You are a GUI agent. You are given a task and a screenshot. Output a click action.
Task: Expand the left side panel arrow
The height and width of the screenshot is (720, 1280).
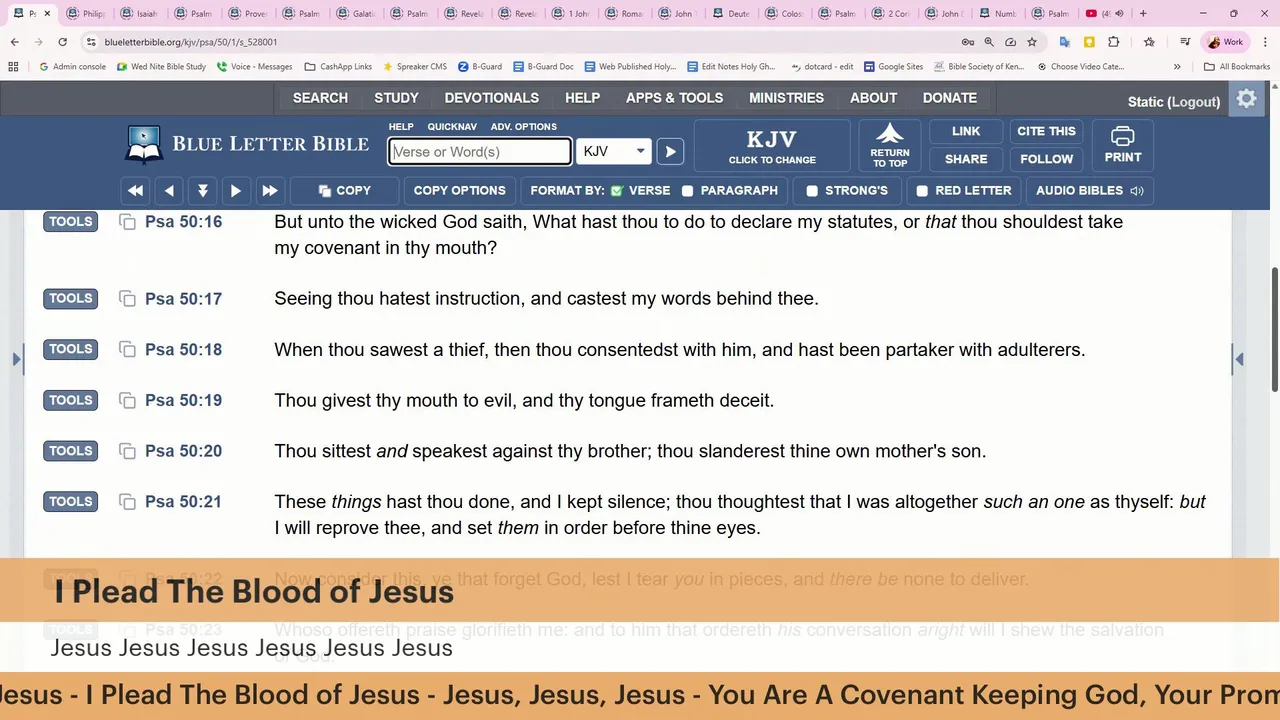coord(17,359)
